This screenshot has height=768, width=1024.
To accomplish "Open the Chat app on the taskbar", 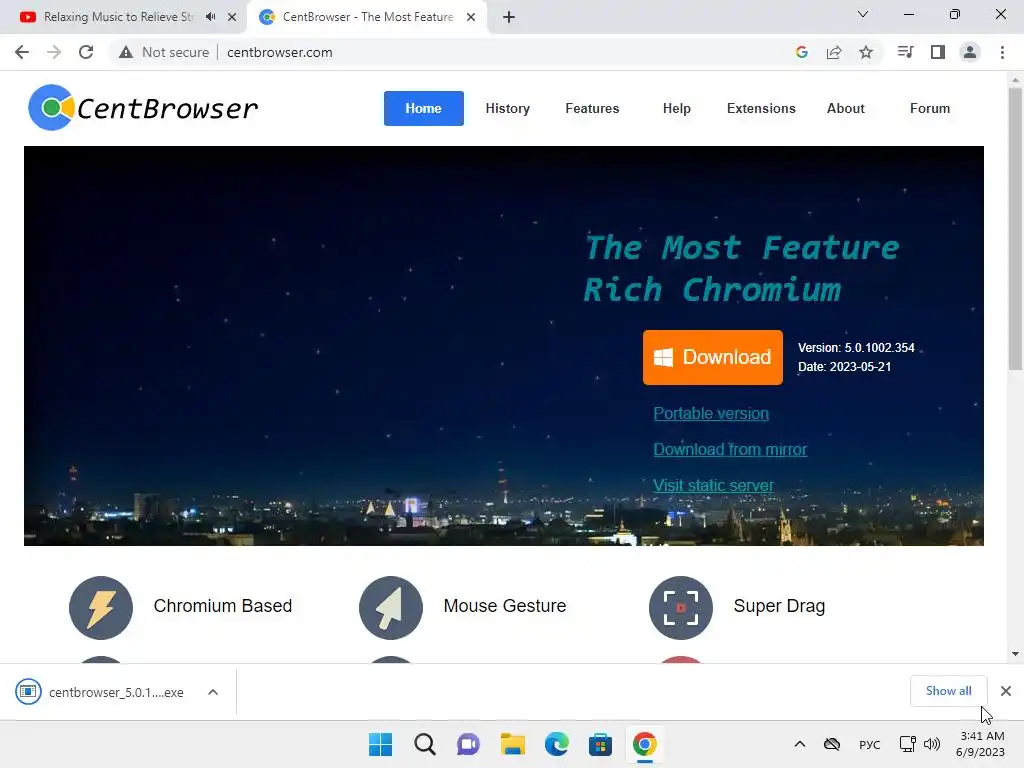I will click(468, 744).
